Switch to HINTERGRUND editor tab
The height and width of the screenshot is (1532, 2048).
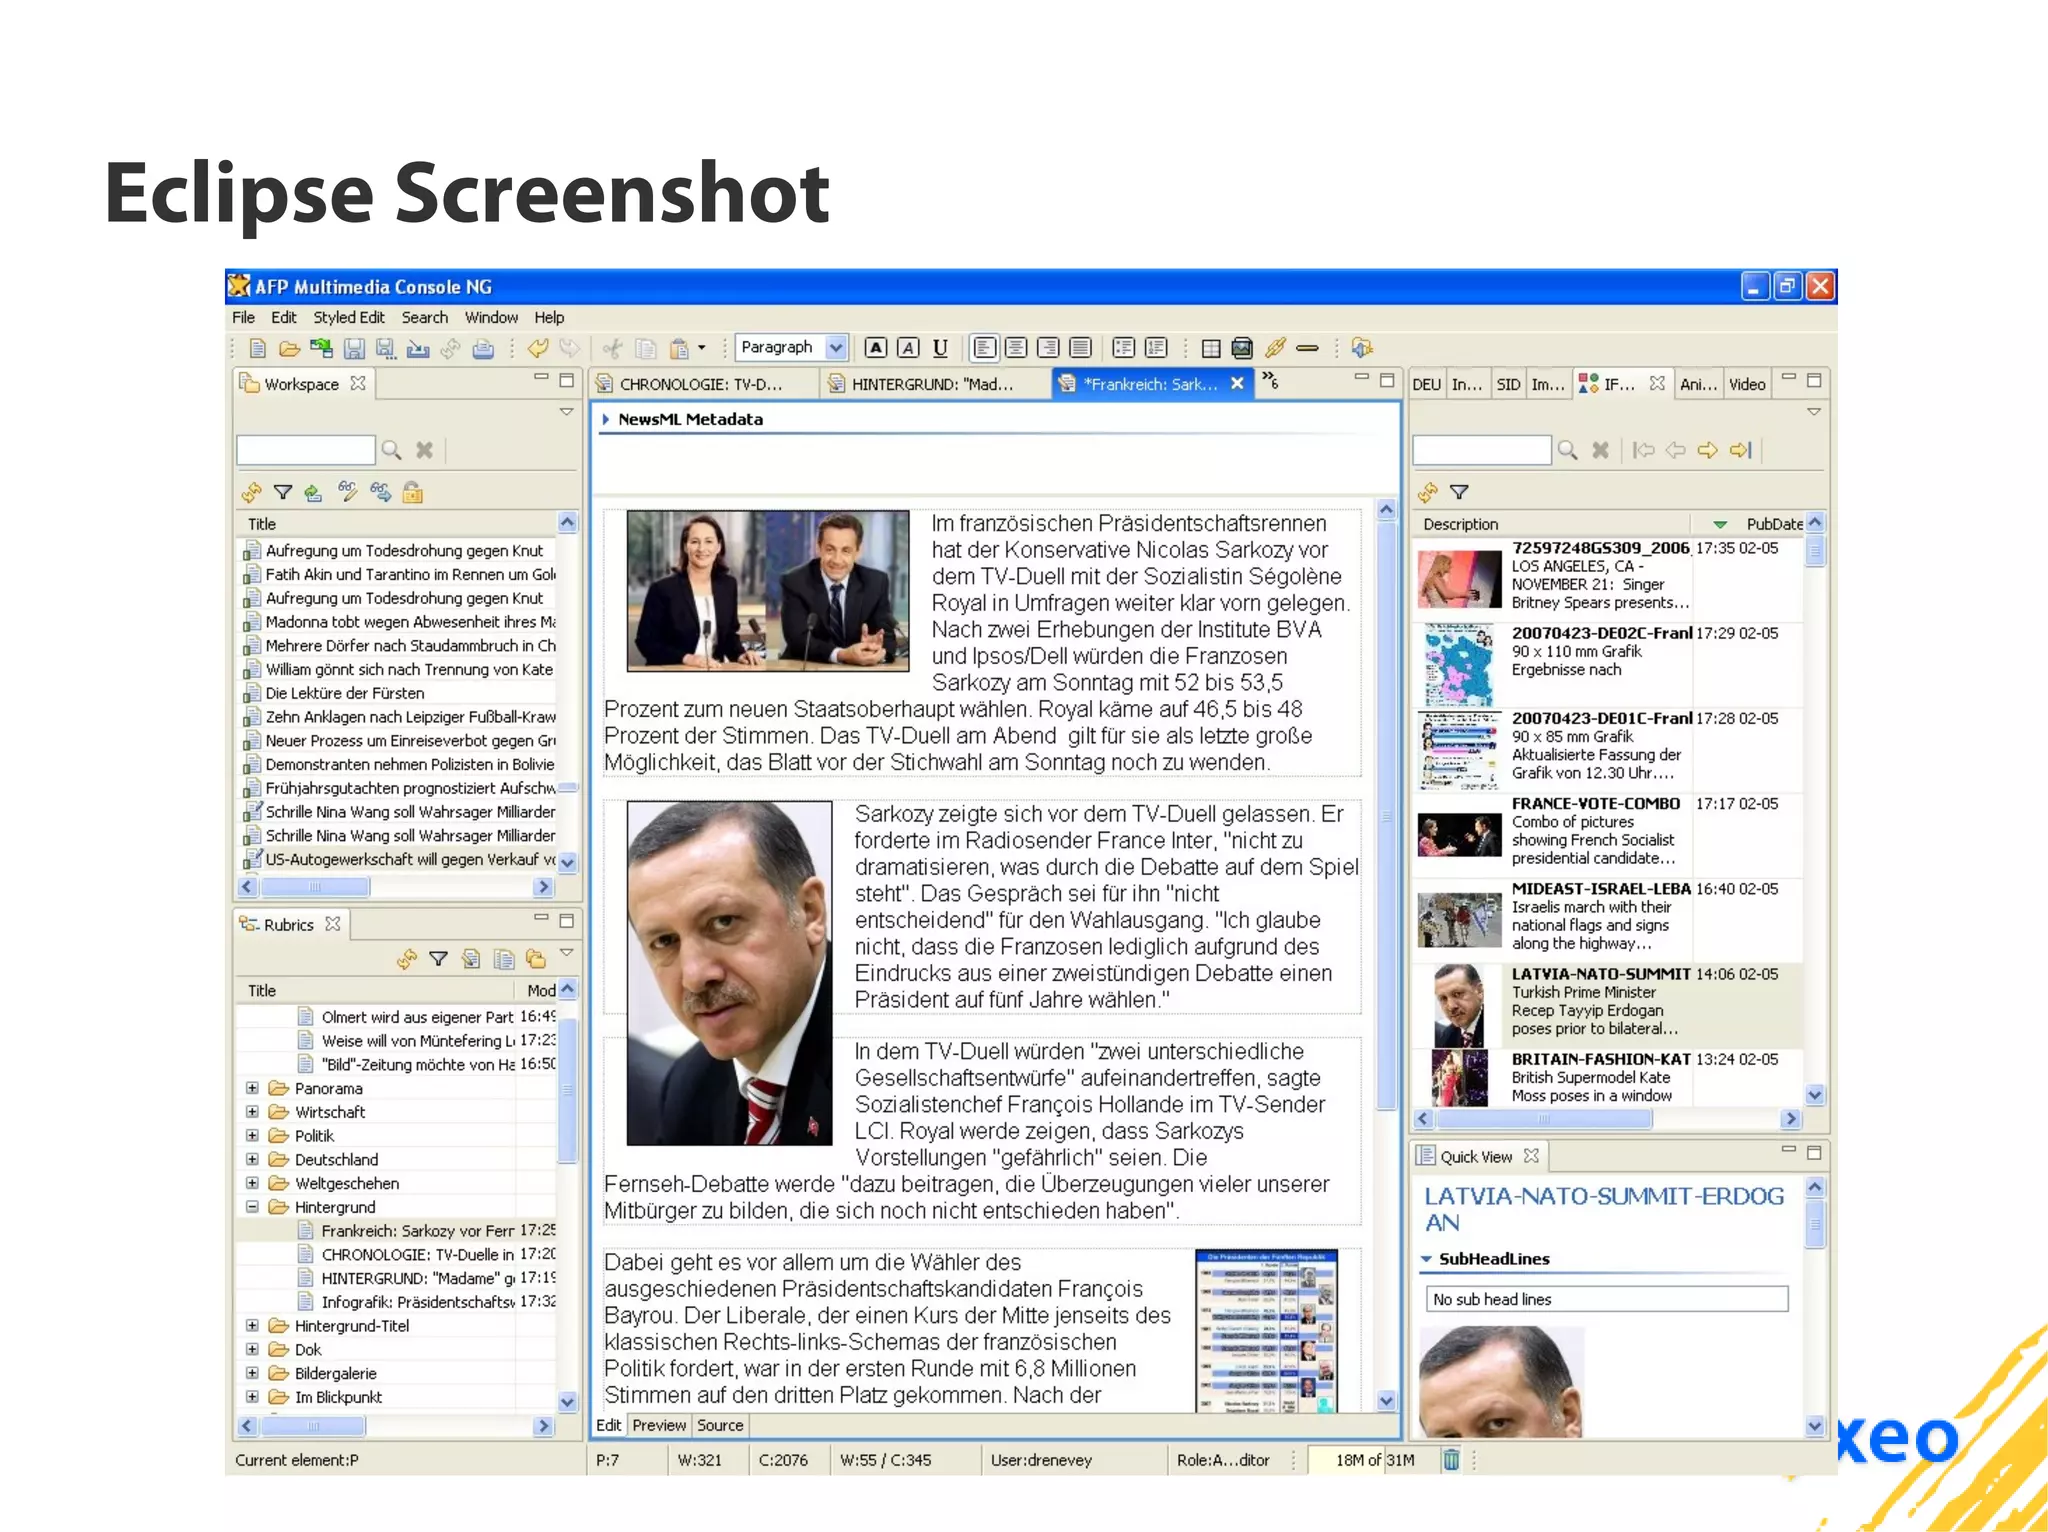coord(930,385)
